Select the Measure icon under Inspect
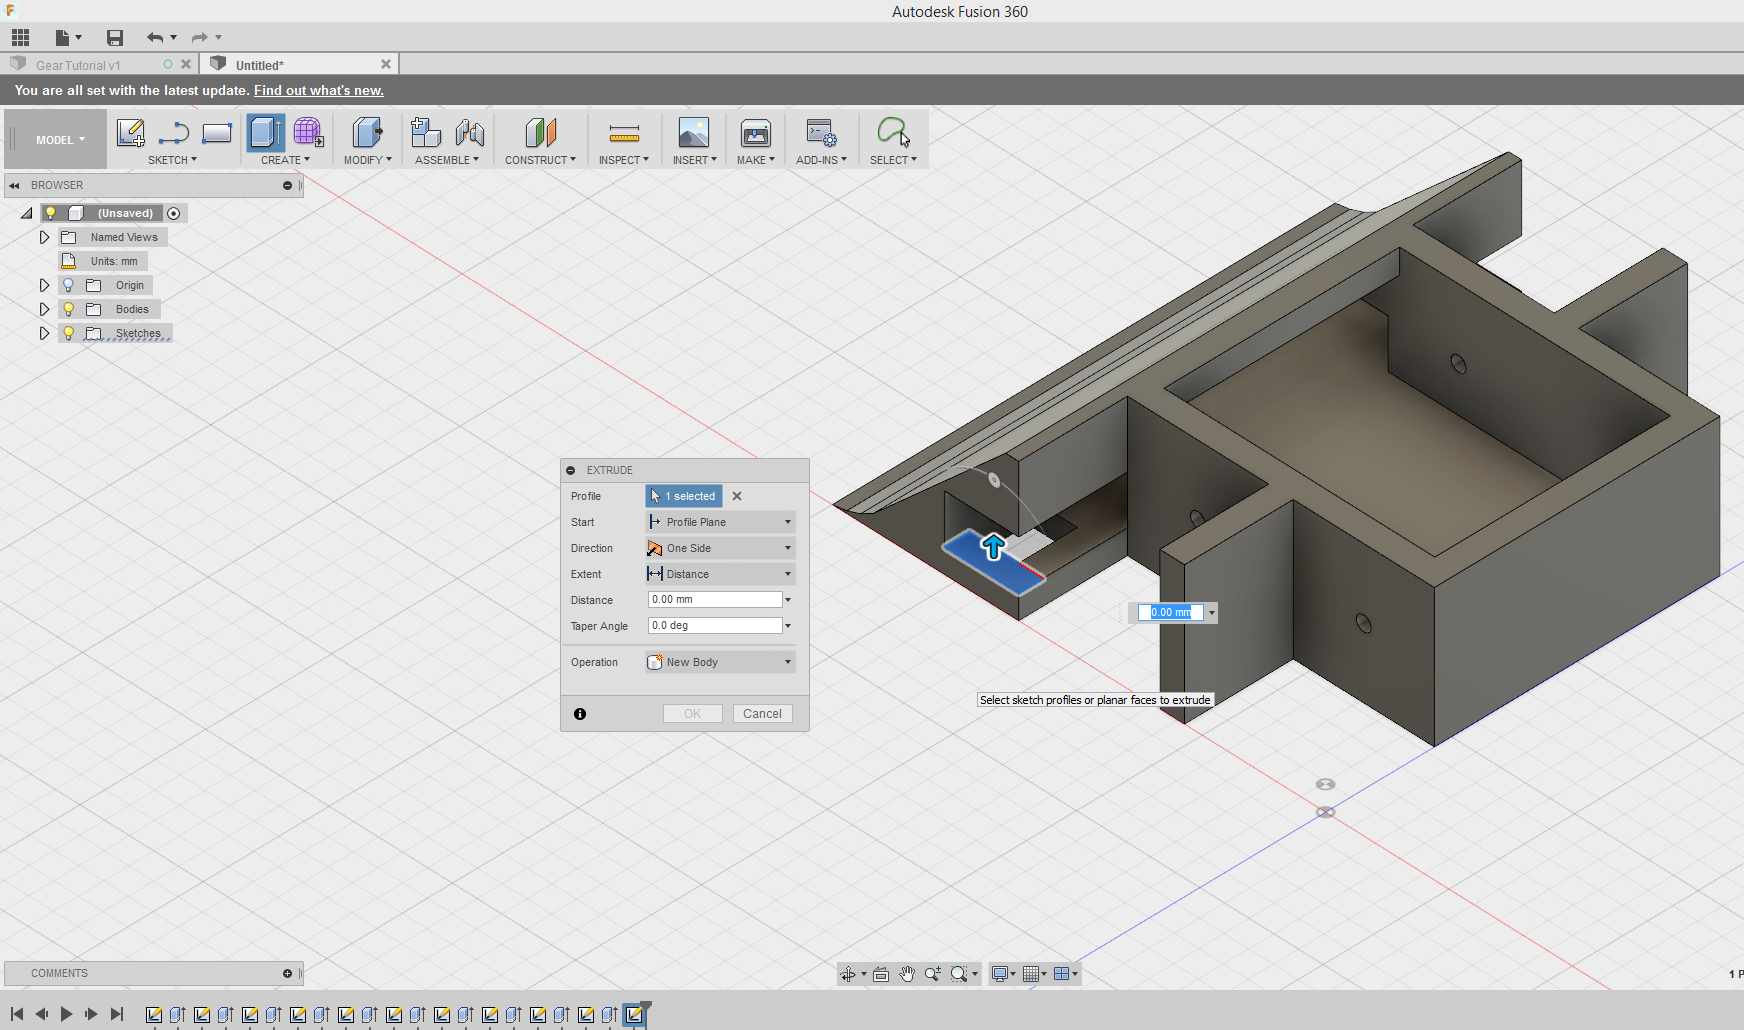This screenshot has height=1030, width=1744. [x=623, y=132]
